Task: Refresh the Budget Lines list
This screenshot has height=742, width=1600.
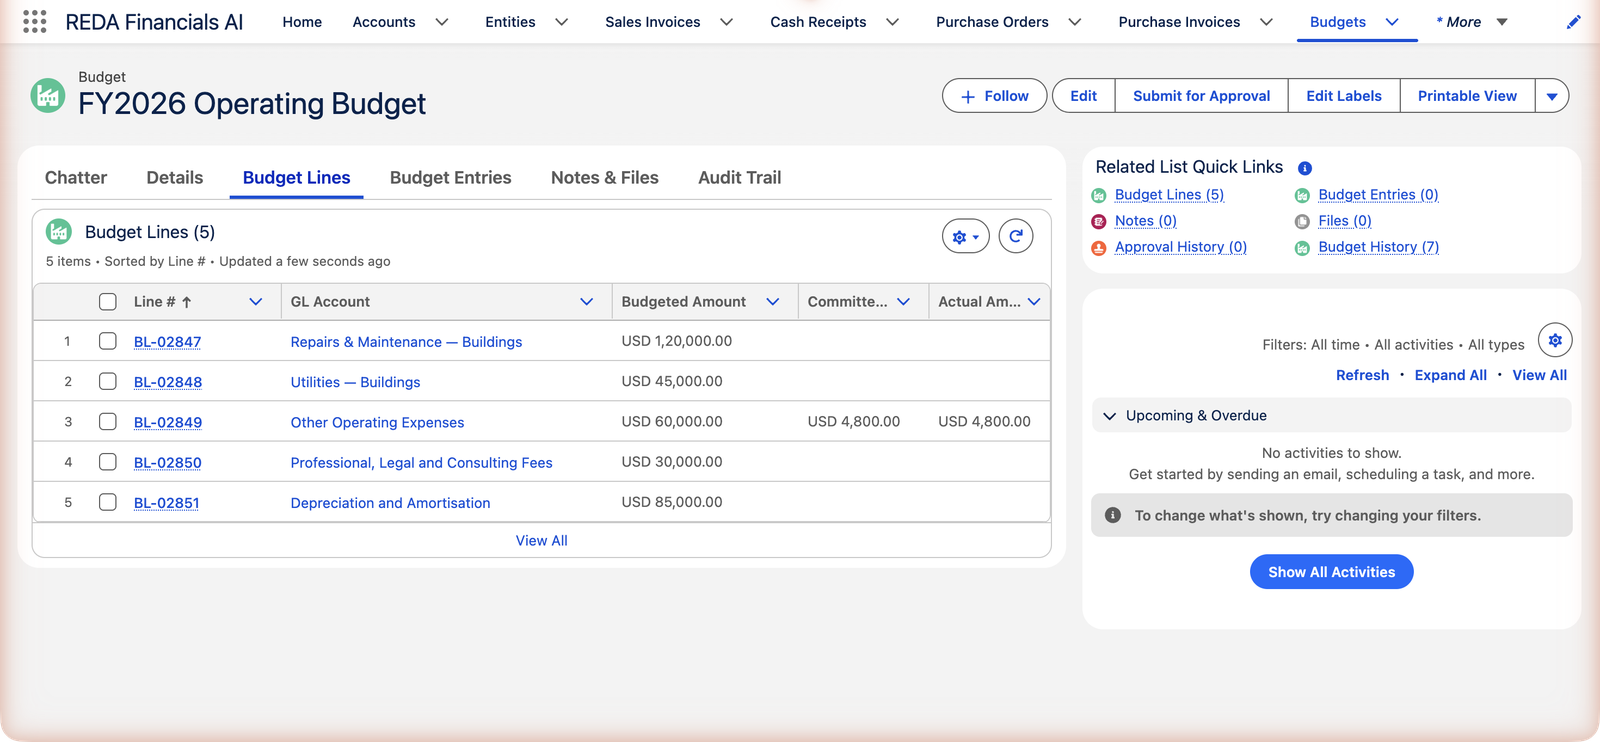Action: [1016, 237]
